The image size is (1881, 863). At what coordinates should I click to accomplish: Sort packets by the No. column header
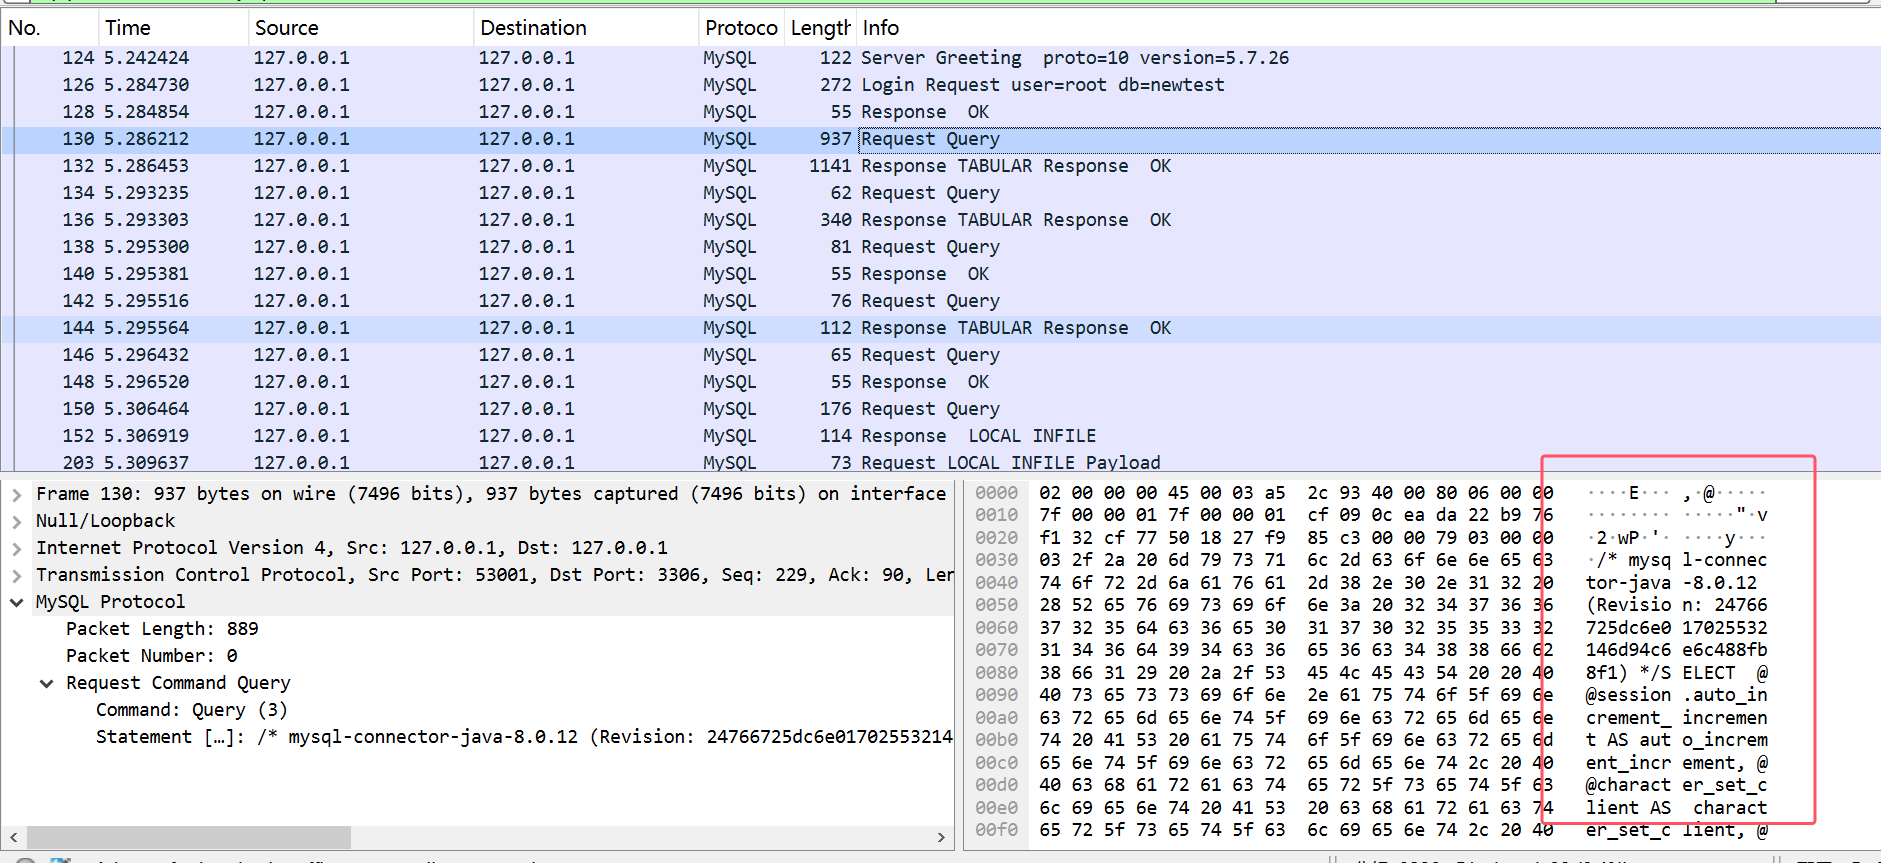click(x=48, y=28)
